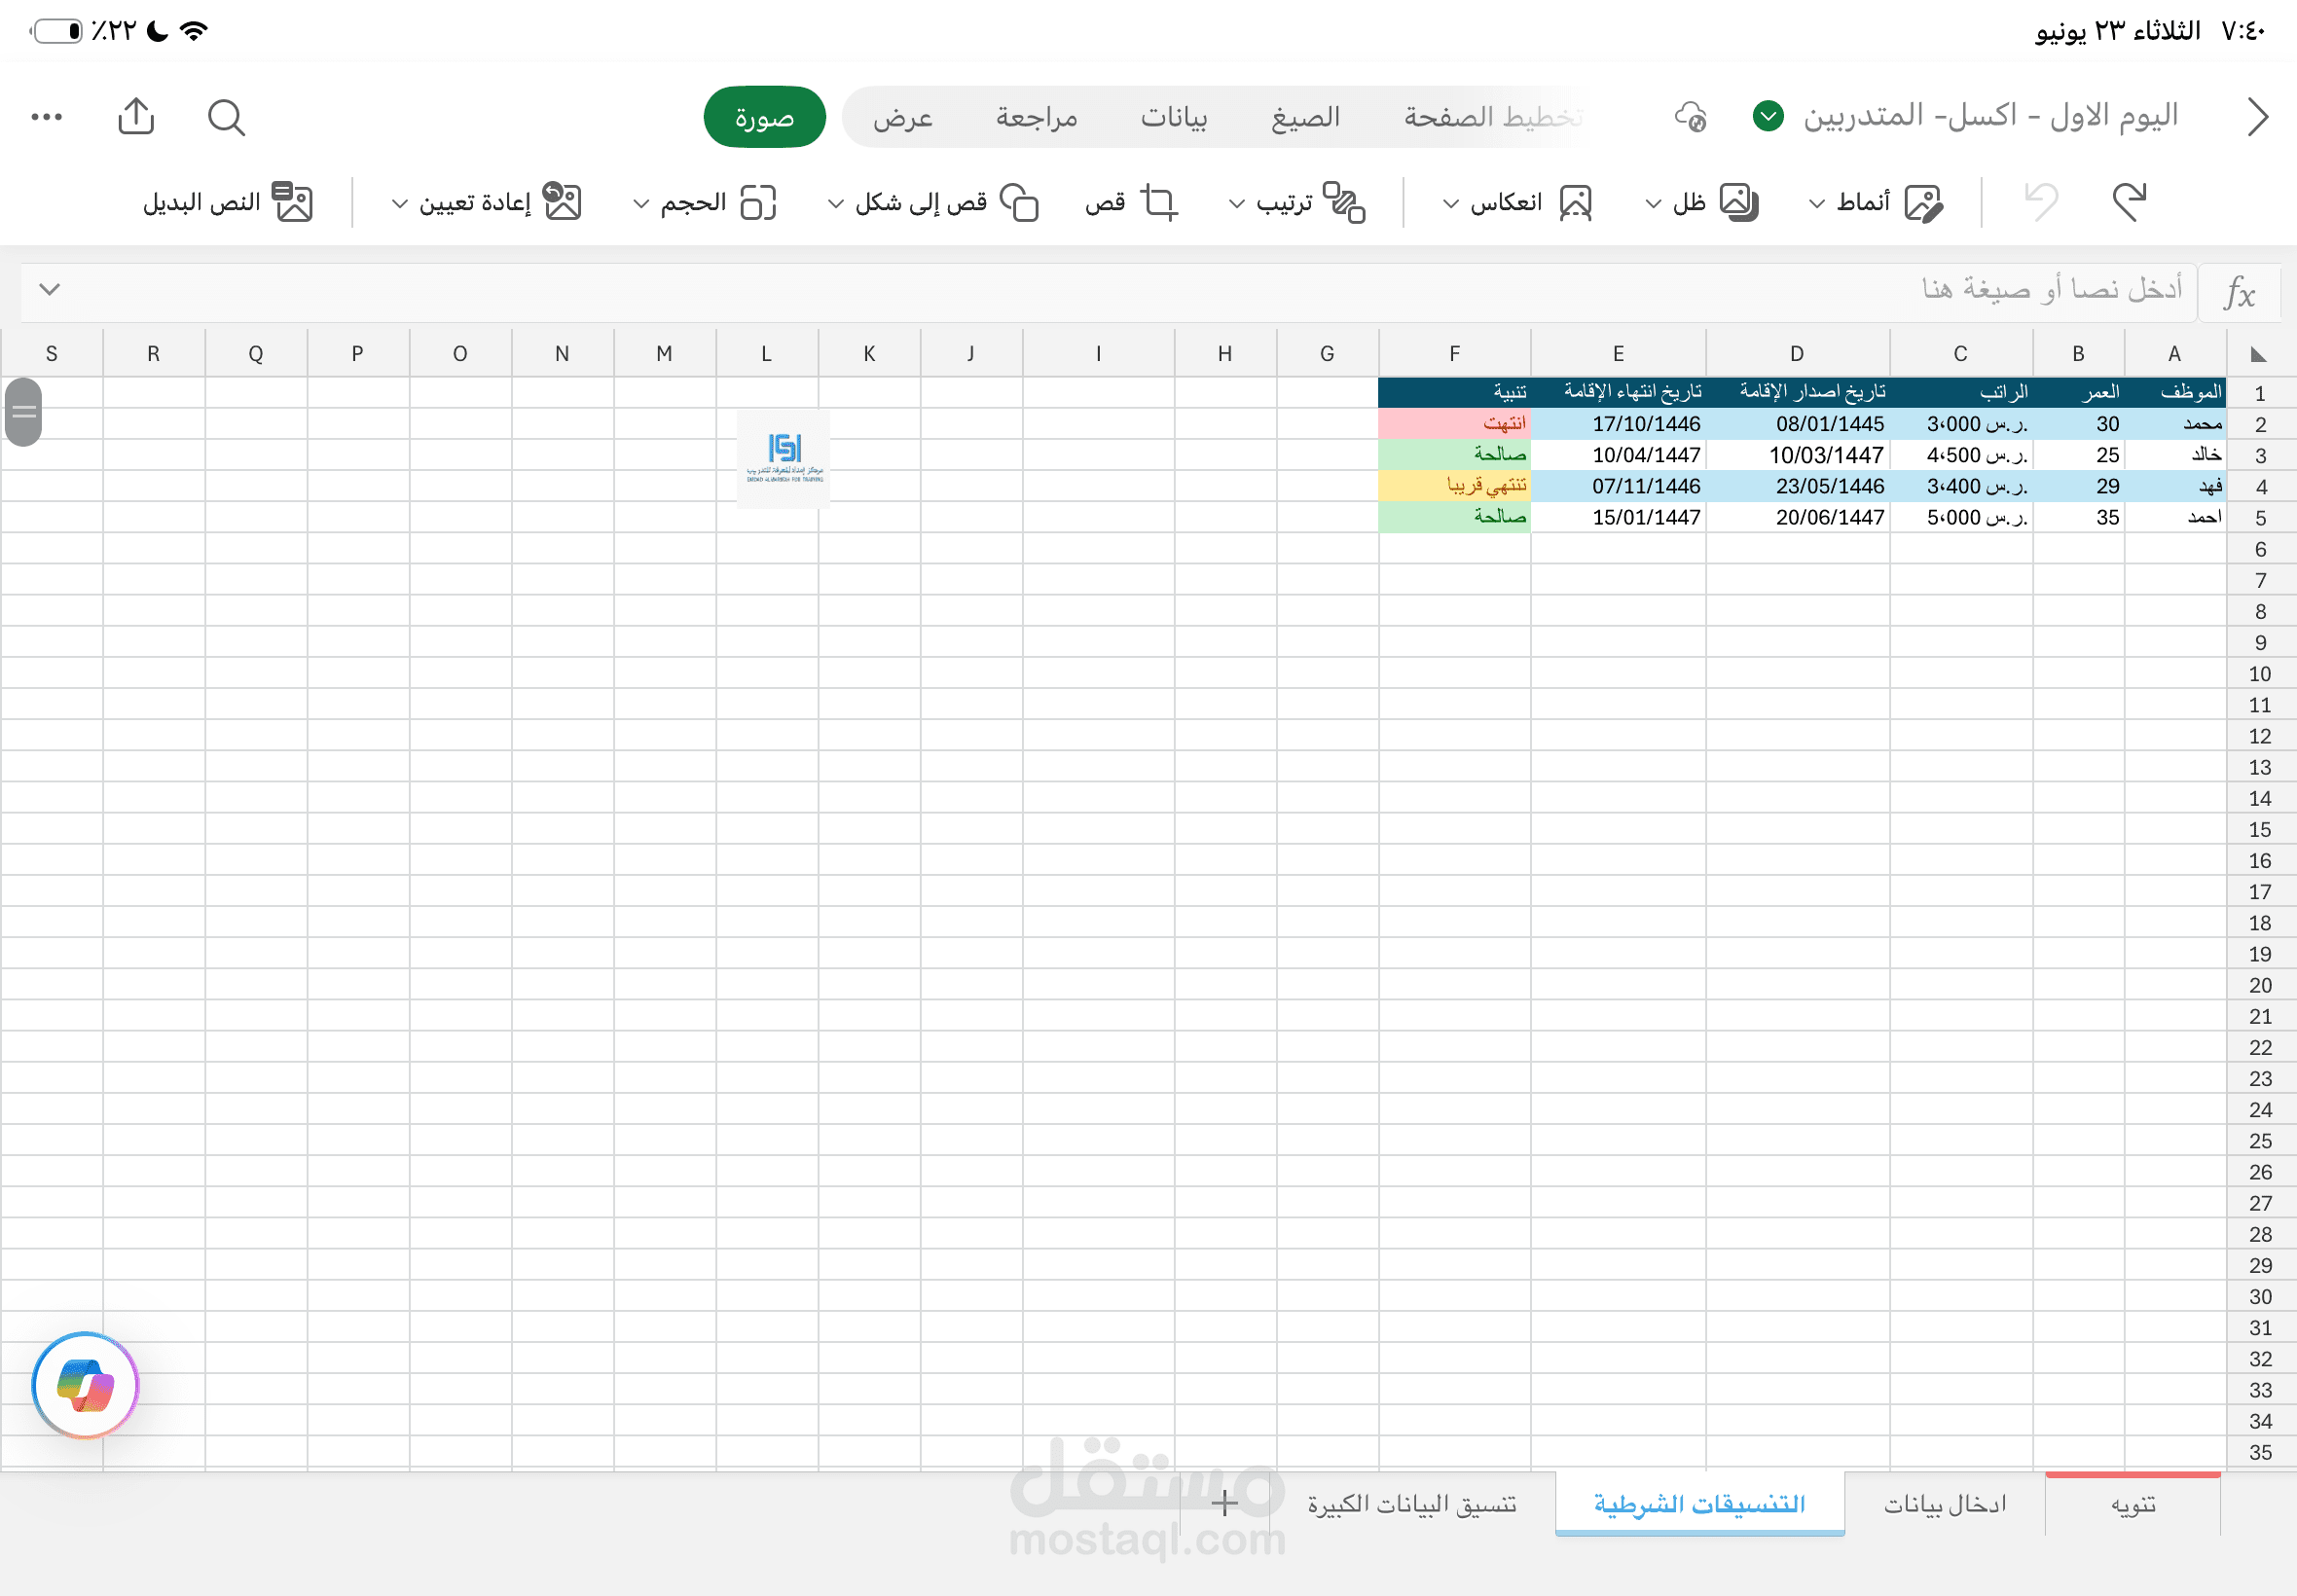Screen dimensions: 2297x1596
Task: Open the size (الحجم) dropdown
Action: point(705,202)
